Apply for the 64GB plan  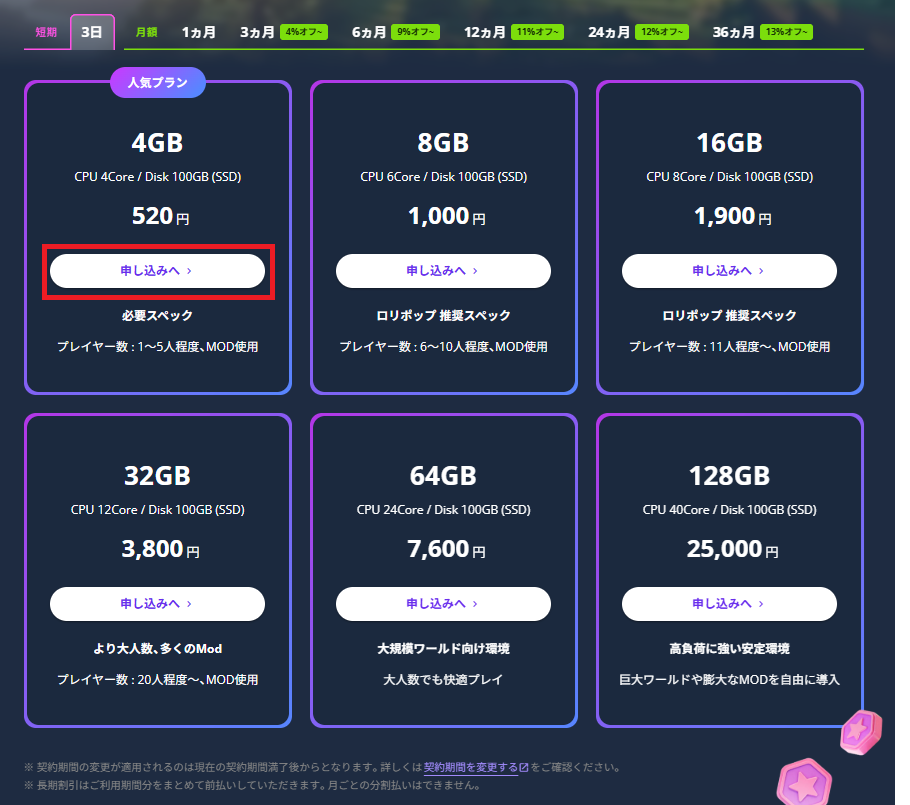pyautogui.click(x=443, y=604)
